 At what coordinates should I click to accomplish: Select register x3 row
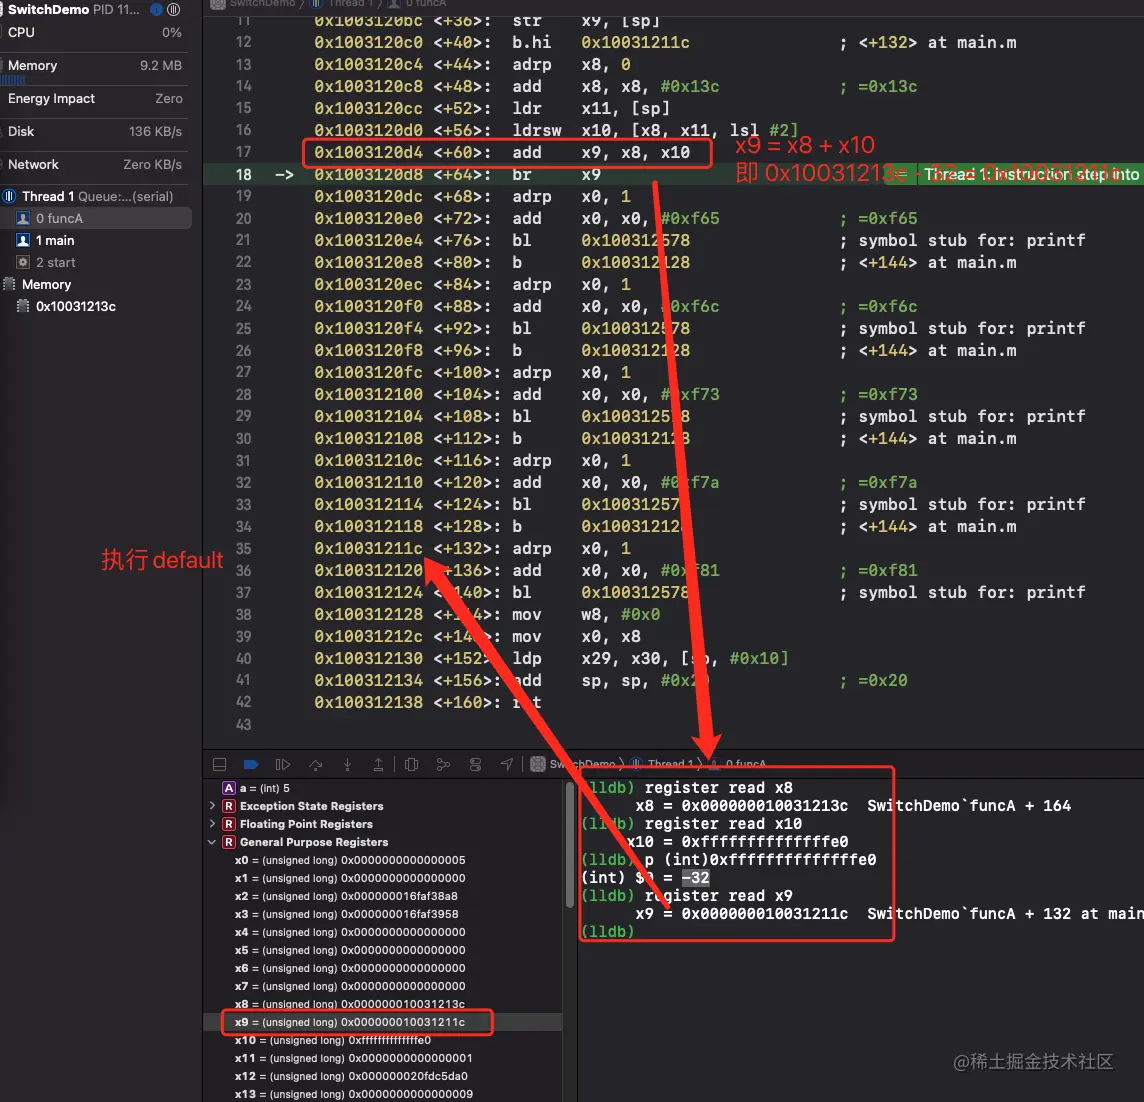click(x=382, y=914)
